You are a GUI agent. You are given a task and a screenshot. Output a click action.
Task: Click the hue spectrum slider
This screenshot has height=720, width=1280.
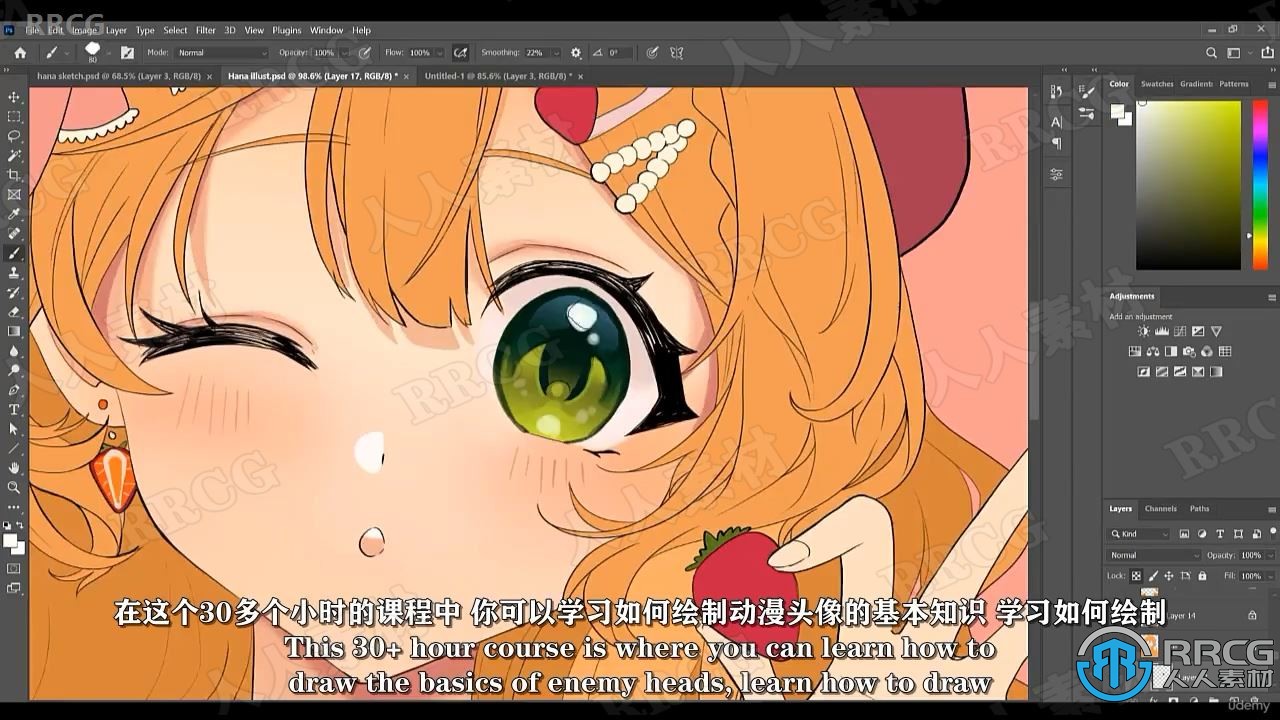[x=1260, y=185]
